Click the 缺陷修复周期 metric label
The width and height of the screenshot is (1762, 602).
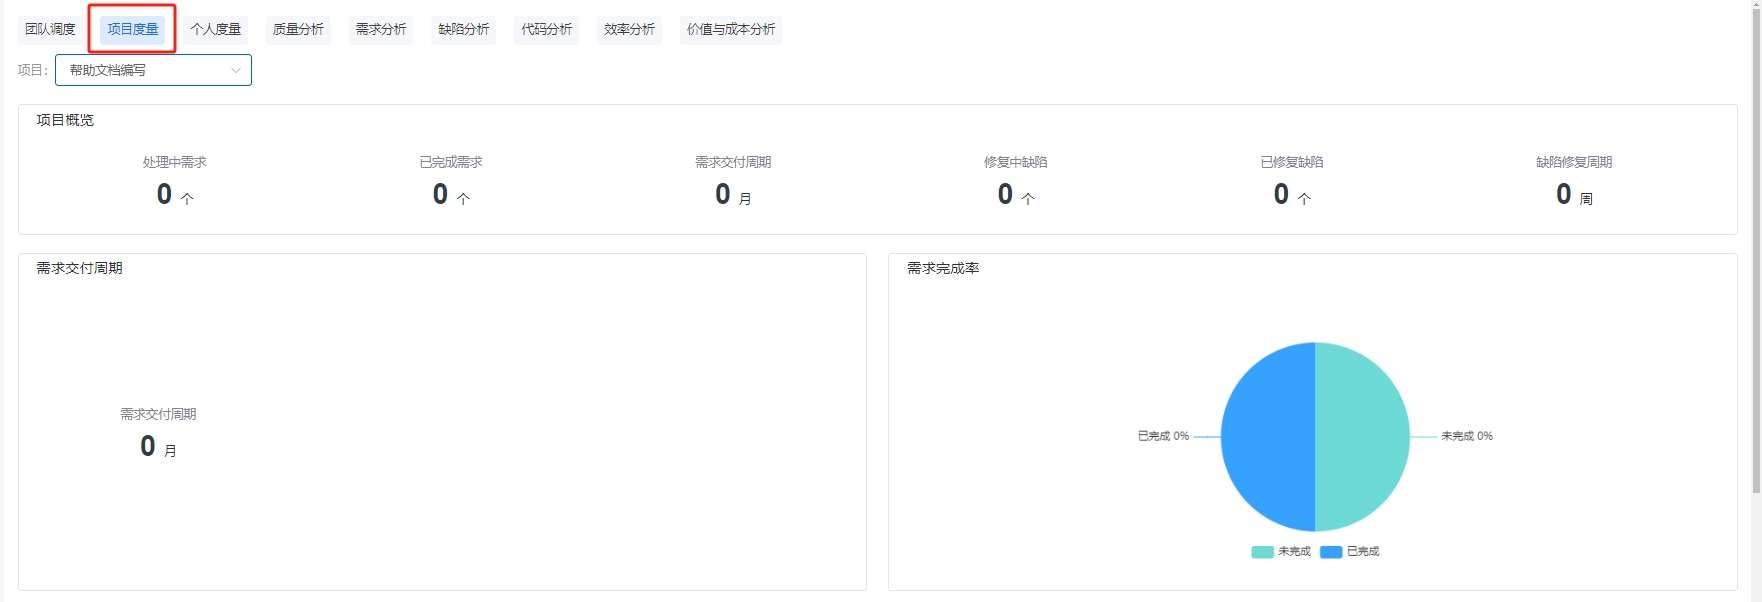(x=1574, y=162)
